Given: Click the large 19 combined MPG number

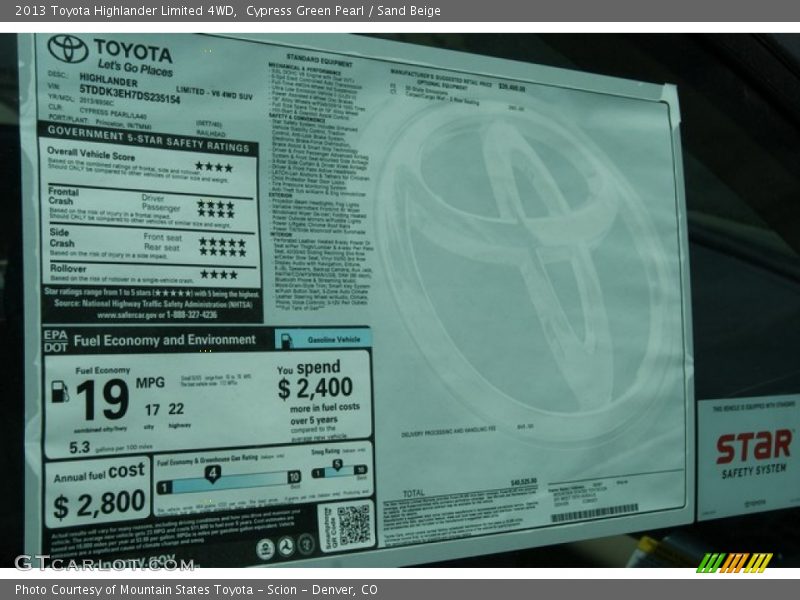Looking at the screenshot, I should coord(102,400).
